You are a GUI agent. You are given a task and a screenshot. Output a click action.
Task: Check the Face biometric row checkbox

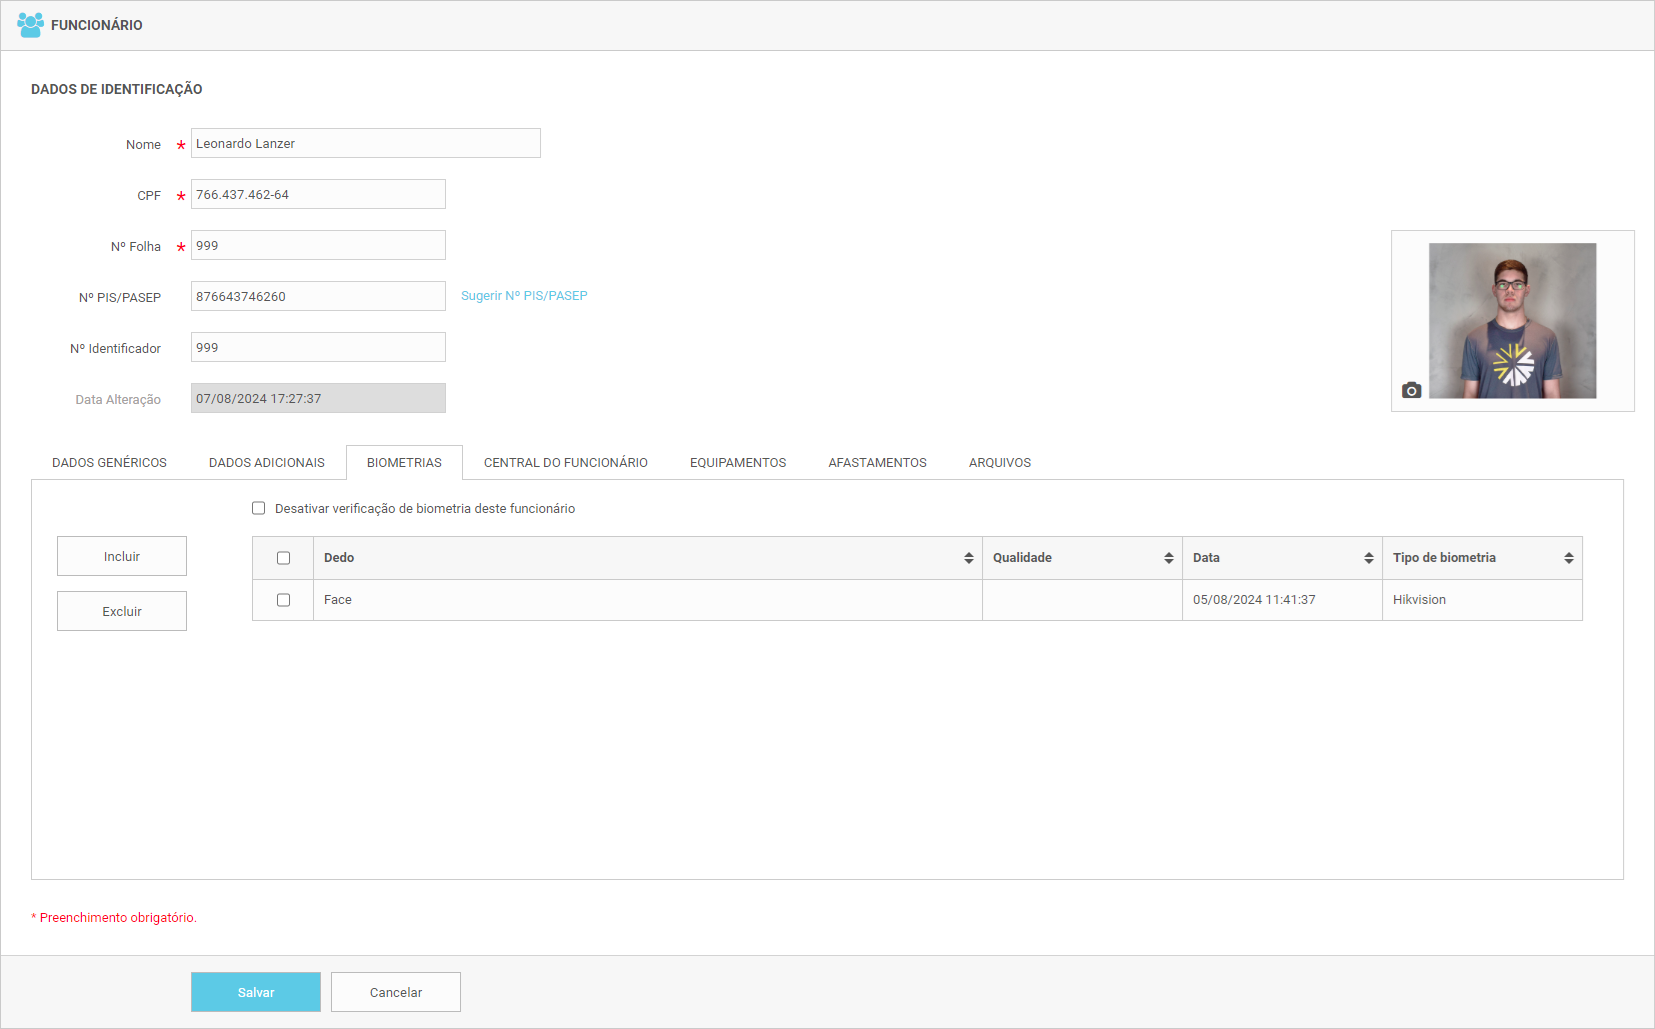[284, 600]
